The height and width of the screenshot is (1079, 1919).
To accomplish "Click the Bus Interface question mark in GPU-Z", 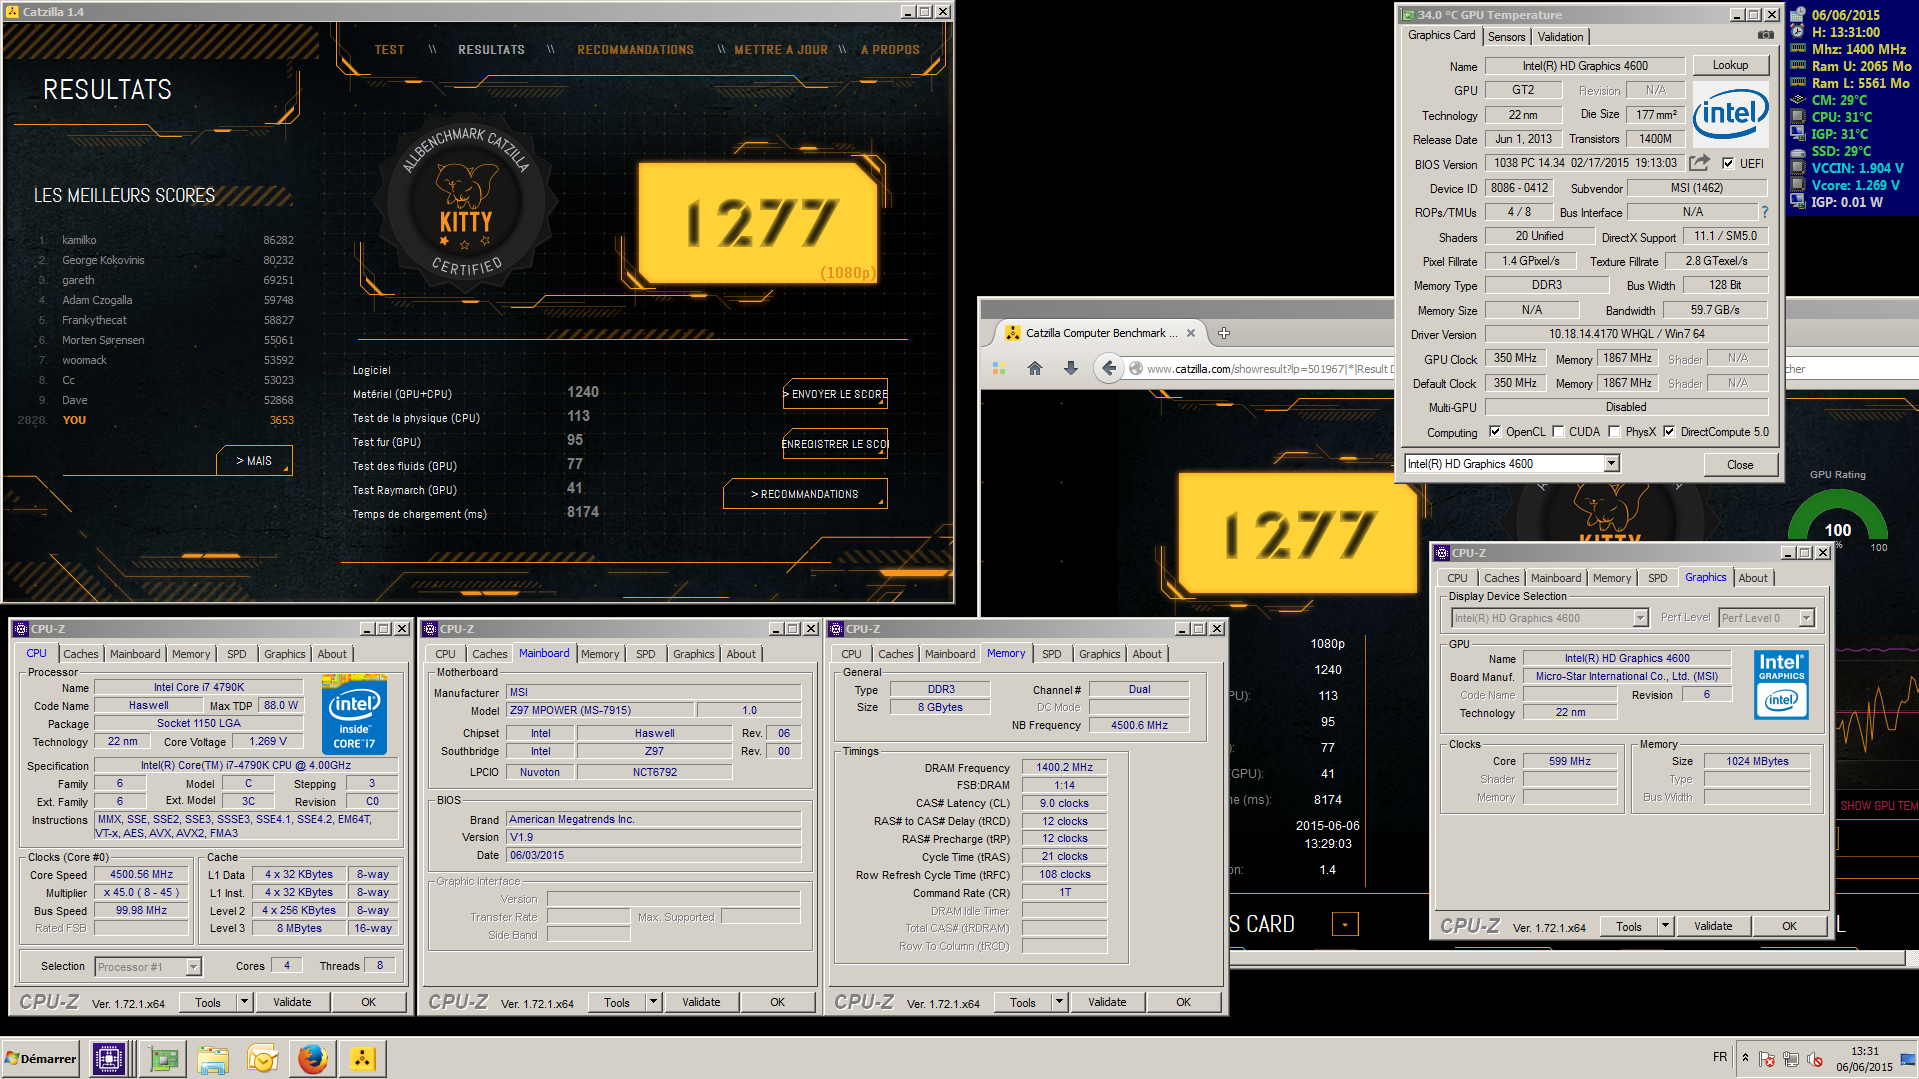I will click(1765, 212).
